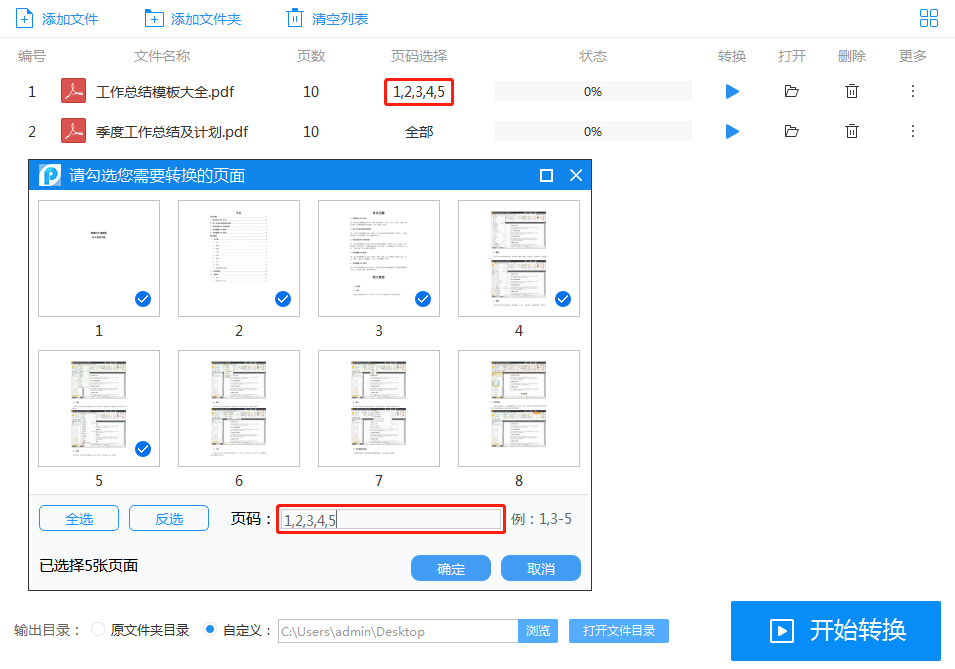Click the 浏览 browse button
The image size is (955, 669).
(x=538, y=631)
